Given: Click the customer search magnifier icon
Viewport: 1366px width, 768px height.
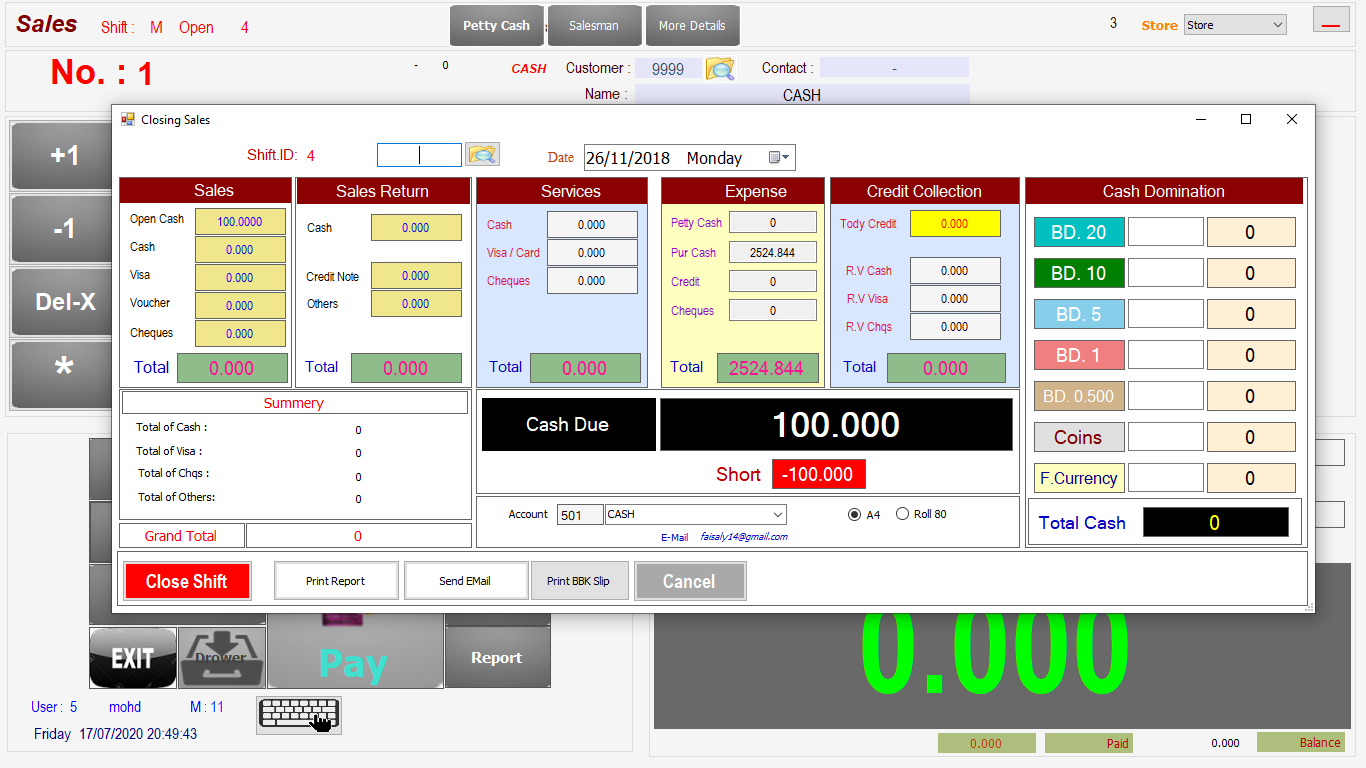Looking at the screenshot, I should tap(720, 69).
